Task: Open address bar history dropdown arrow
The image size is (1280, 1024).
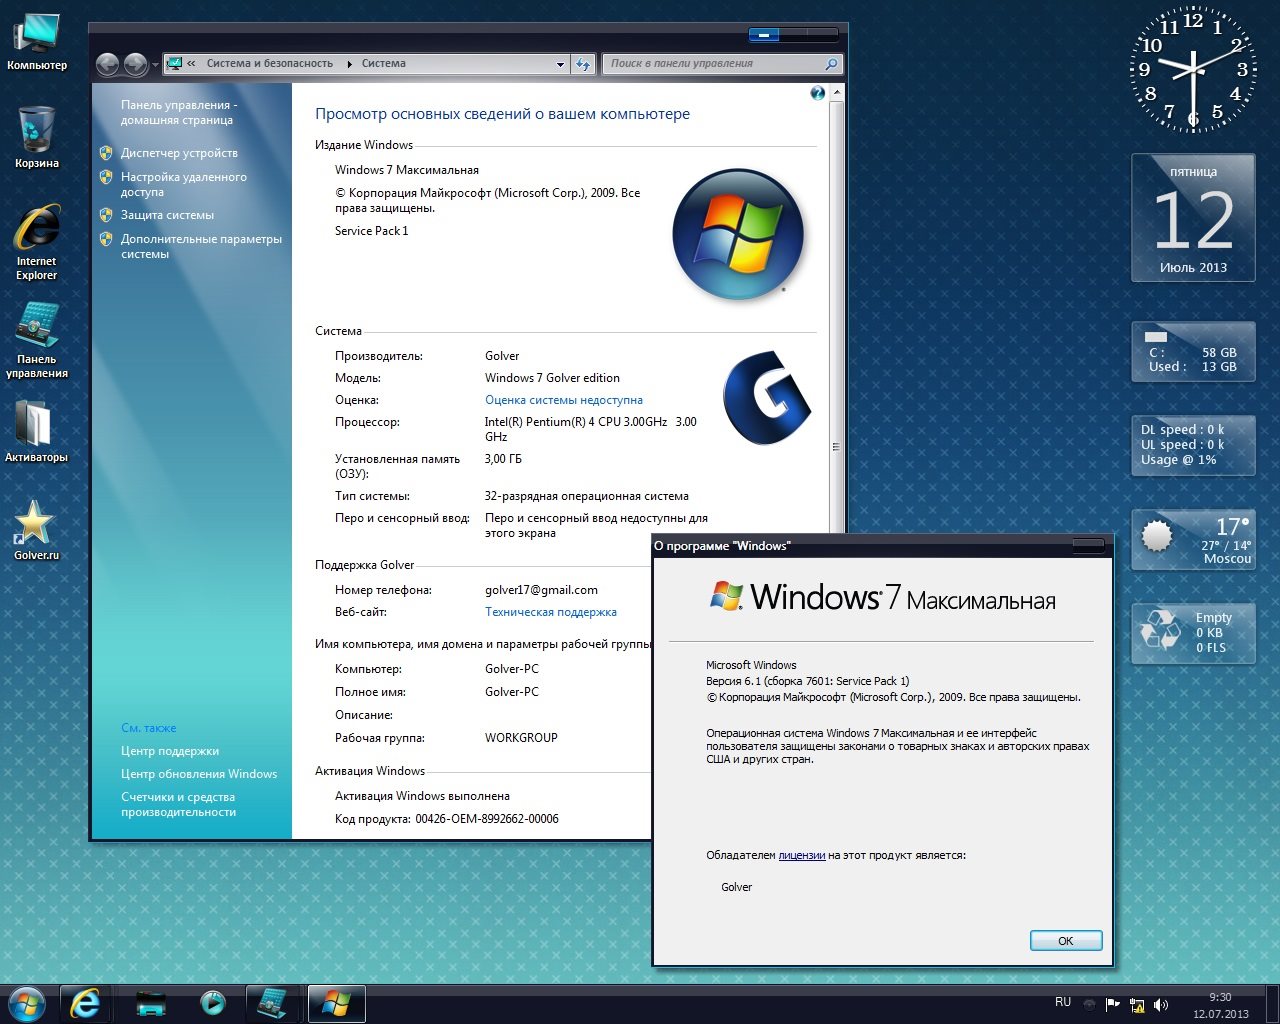Action: [560, 64]
